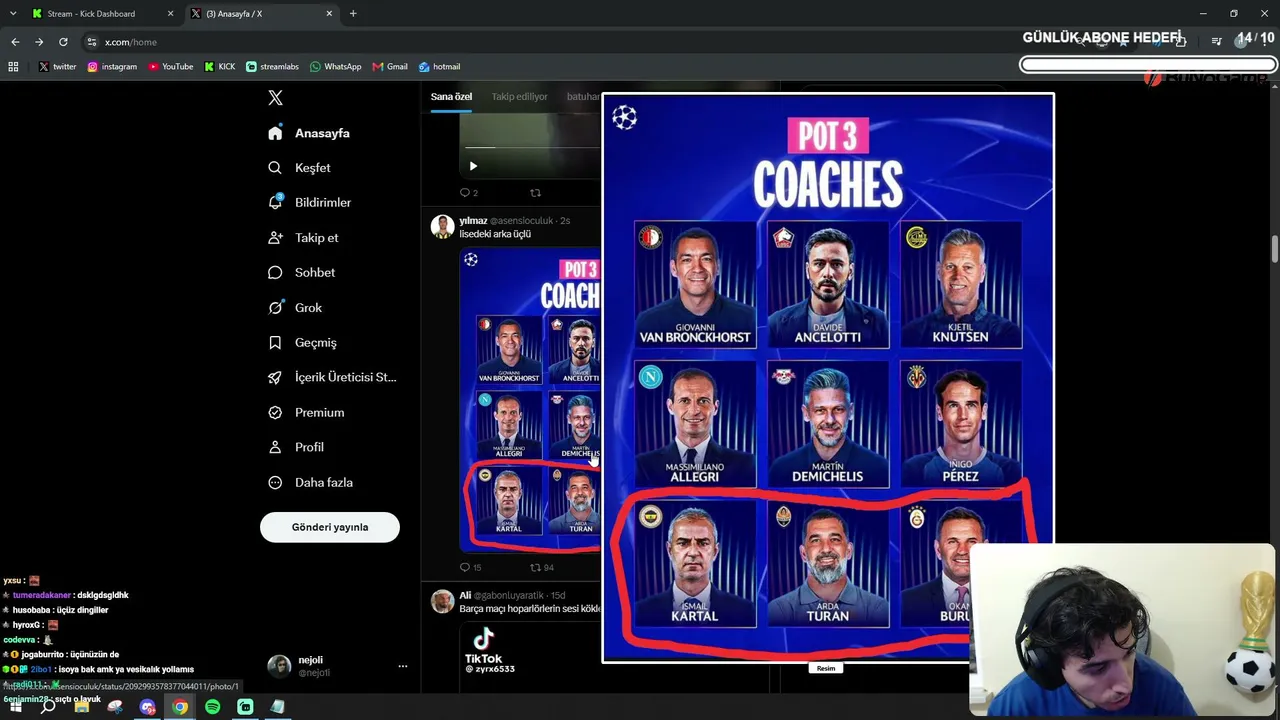This screenshot has height=720, width=1280.
Task: Switch to Sana özel tab
Action: [451, 96]
